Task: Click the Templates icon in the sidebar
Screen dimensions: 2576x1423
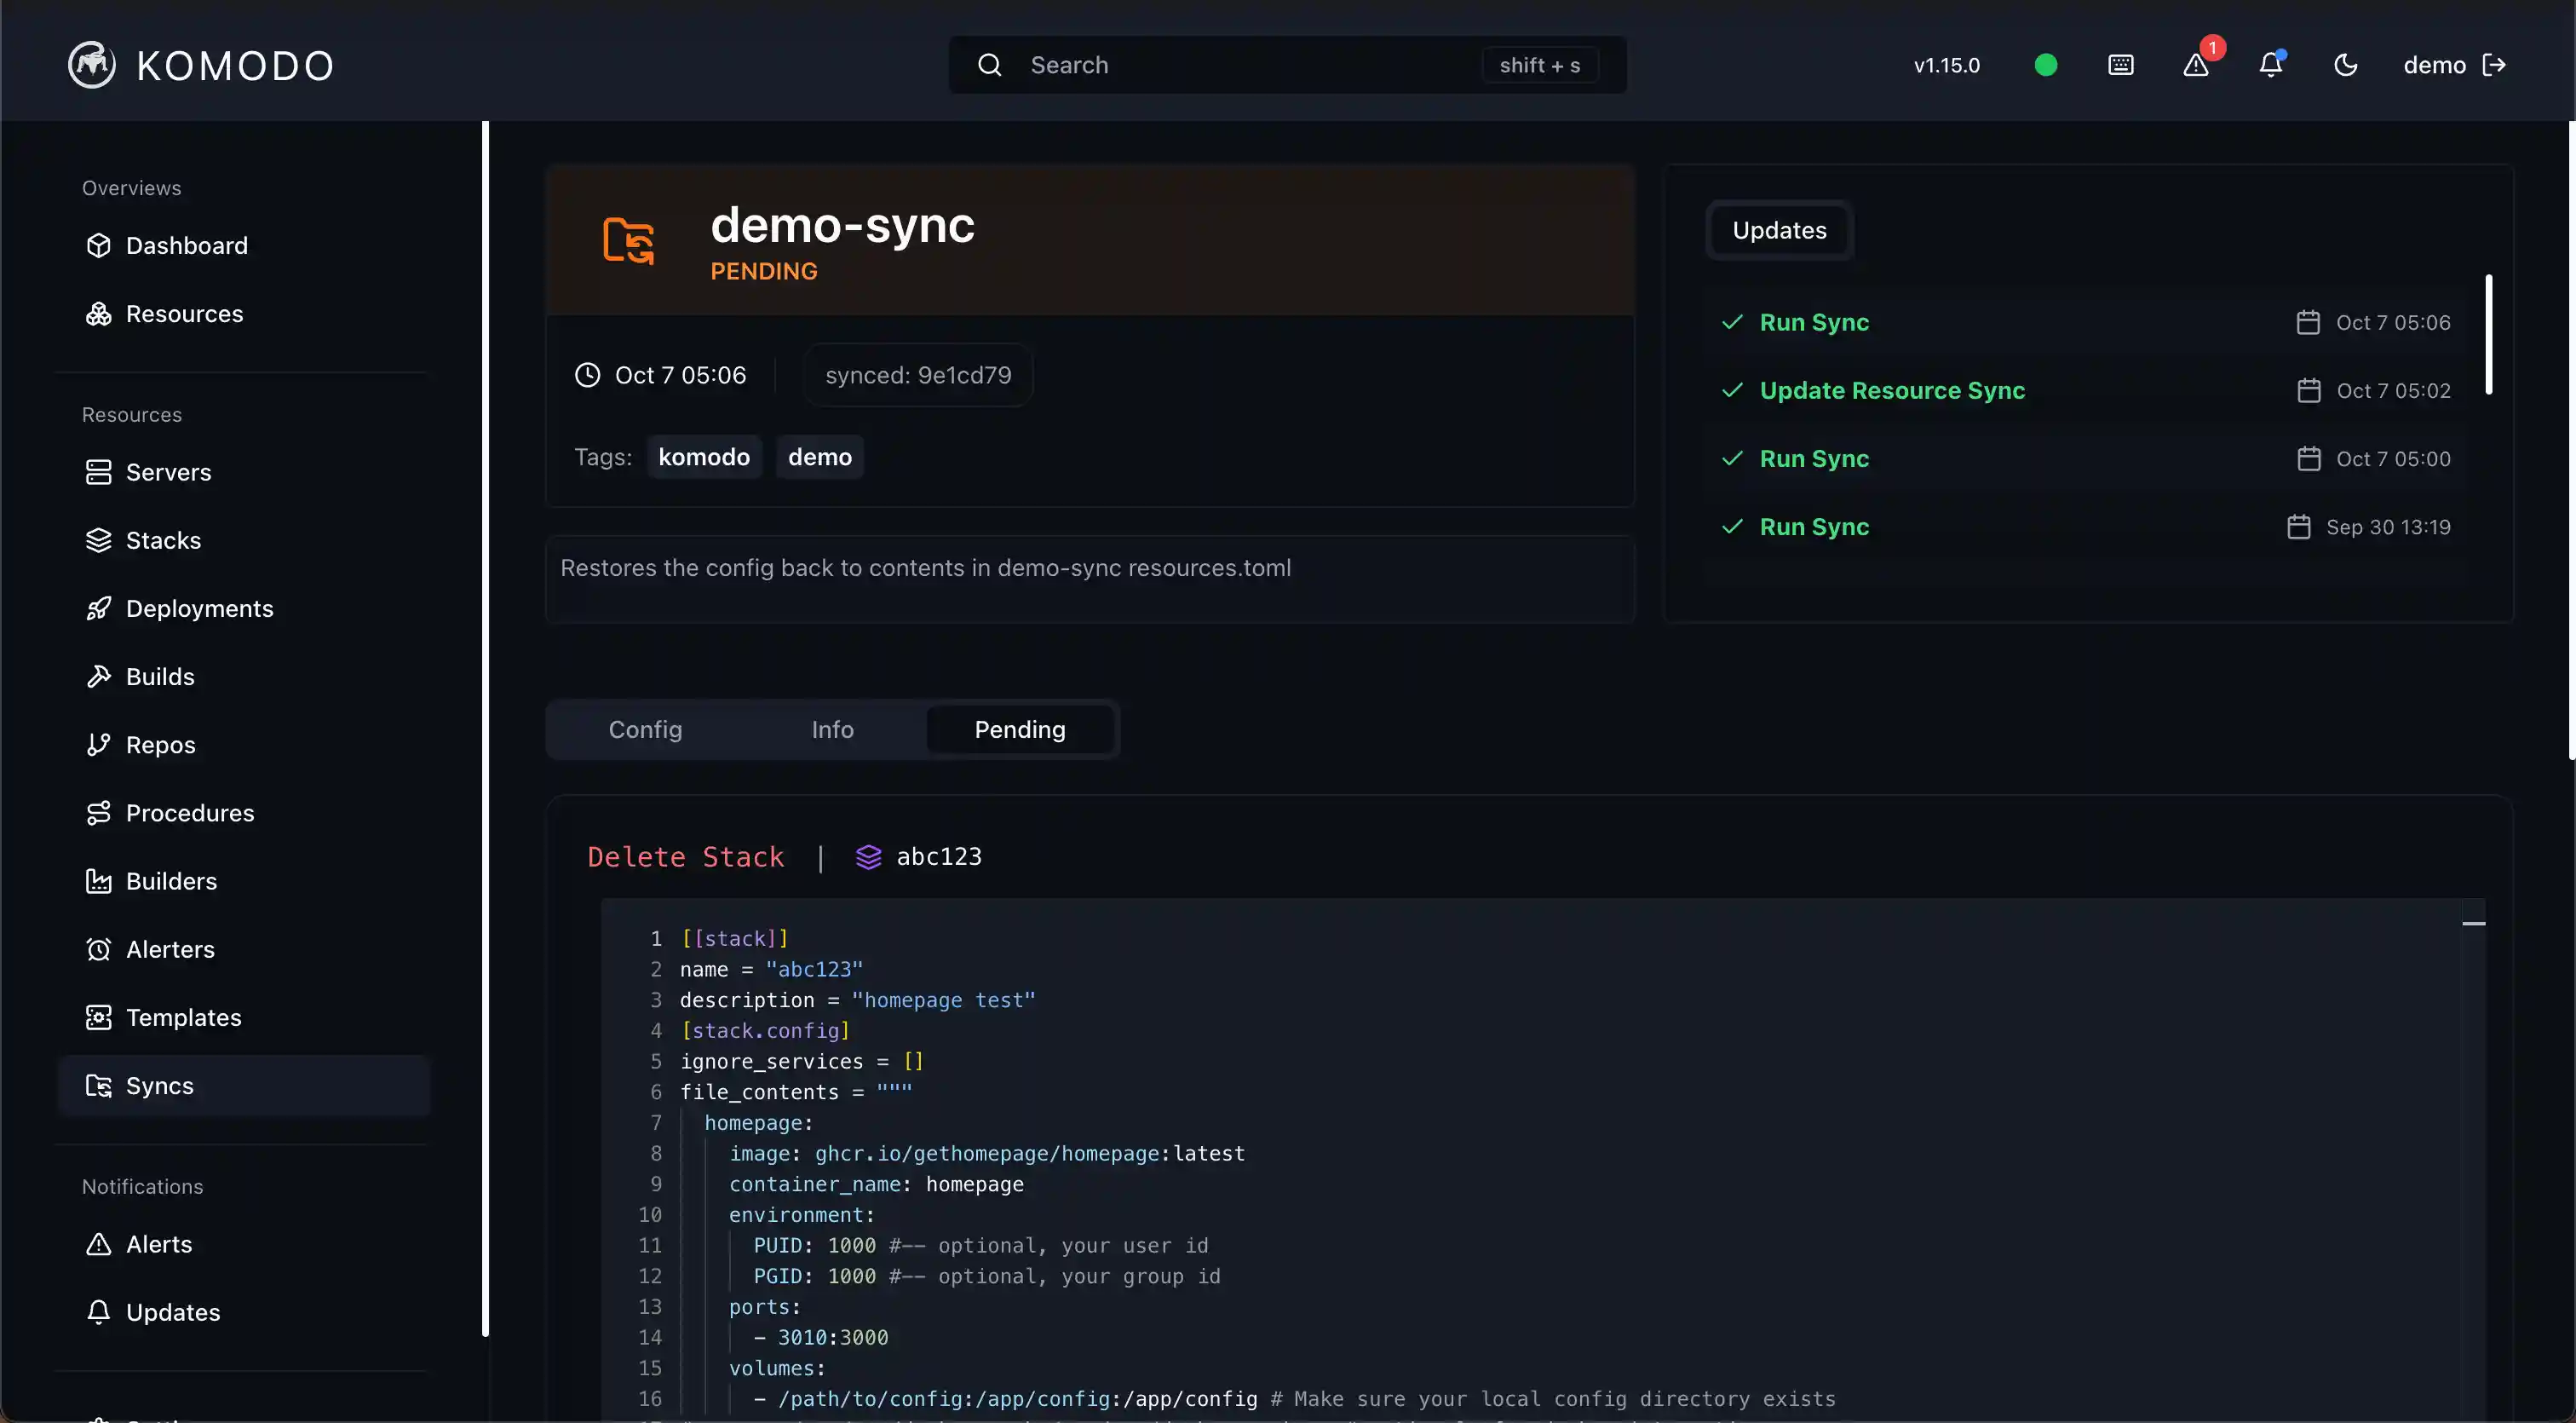Action: (x=99, y=1017)
